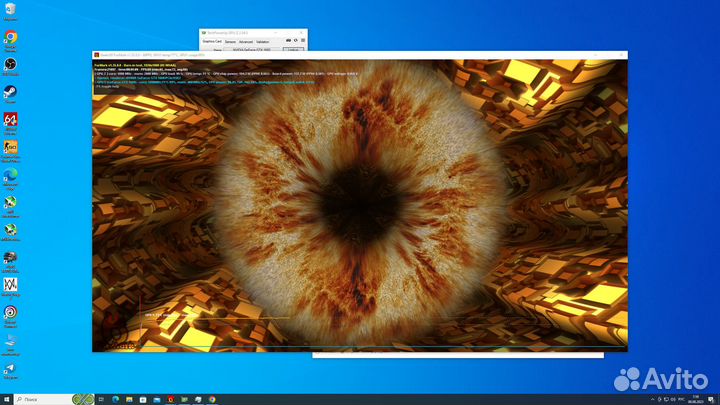Image resolution: width=720 pixels, height=405 pixels.
Task: Open the notification center icon
Action: [x=711, y=399]
